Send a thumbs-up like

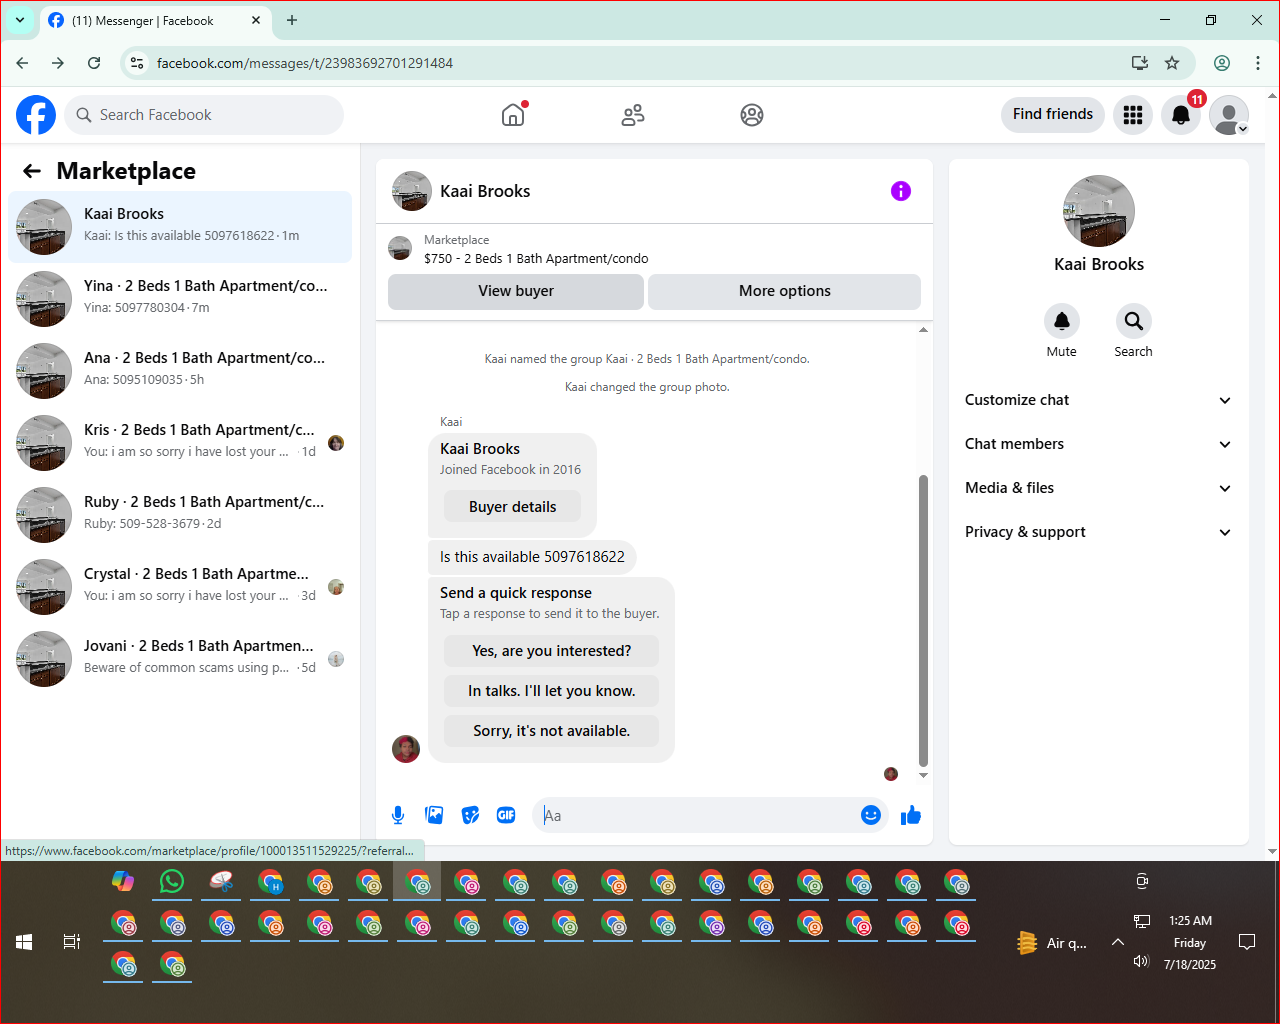[910, 815]
